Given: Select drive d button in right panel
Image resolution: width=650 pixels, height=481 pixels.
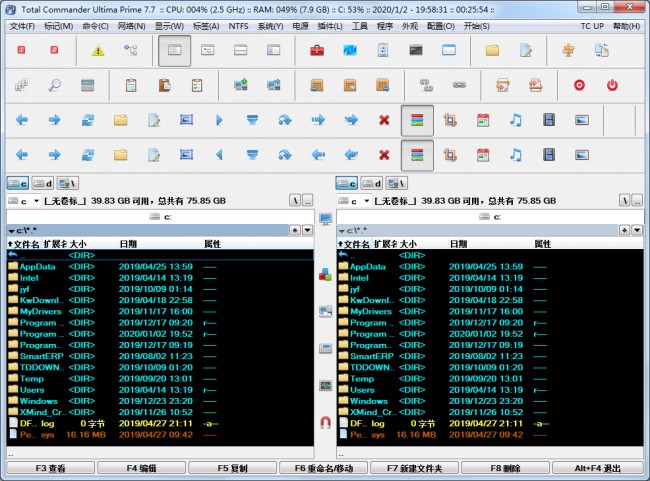Looking at the screenshot, I should click(371, 183).
